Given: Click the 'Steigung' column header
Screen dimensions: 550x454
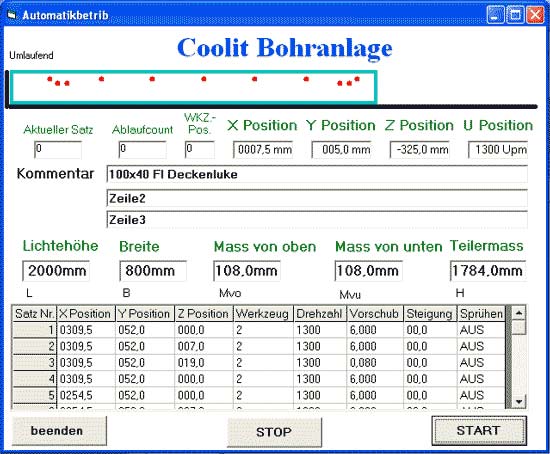Looking at the screenshot, I should (430, 314).
